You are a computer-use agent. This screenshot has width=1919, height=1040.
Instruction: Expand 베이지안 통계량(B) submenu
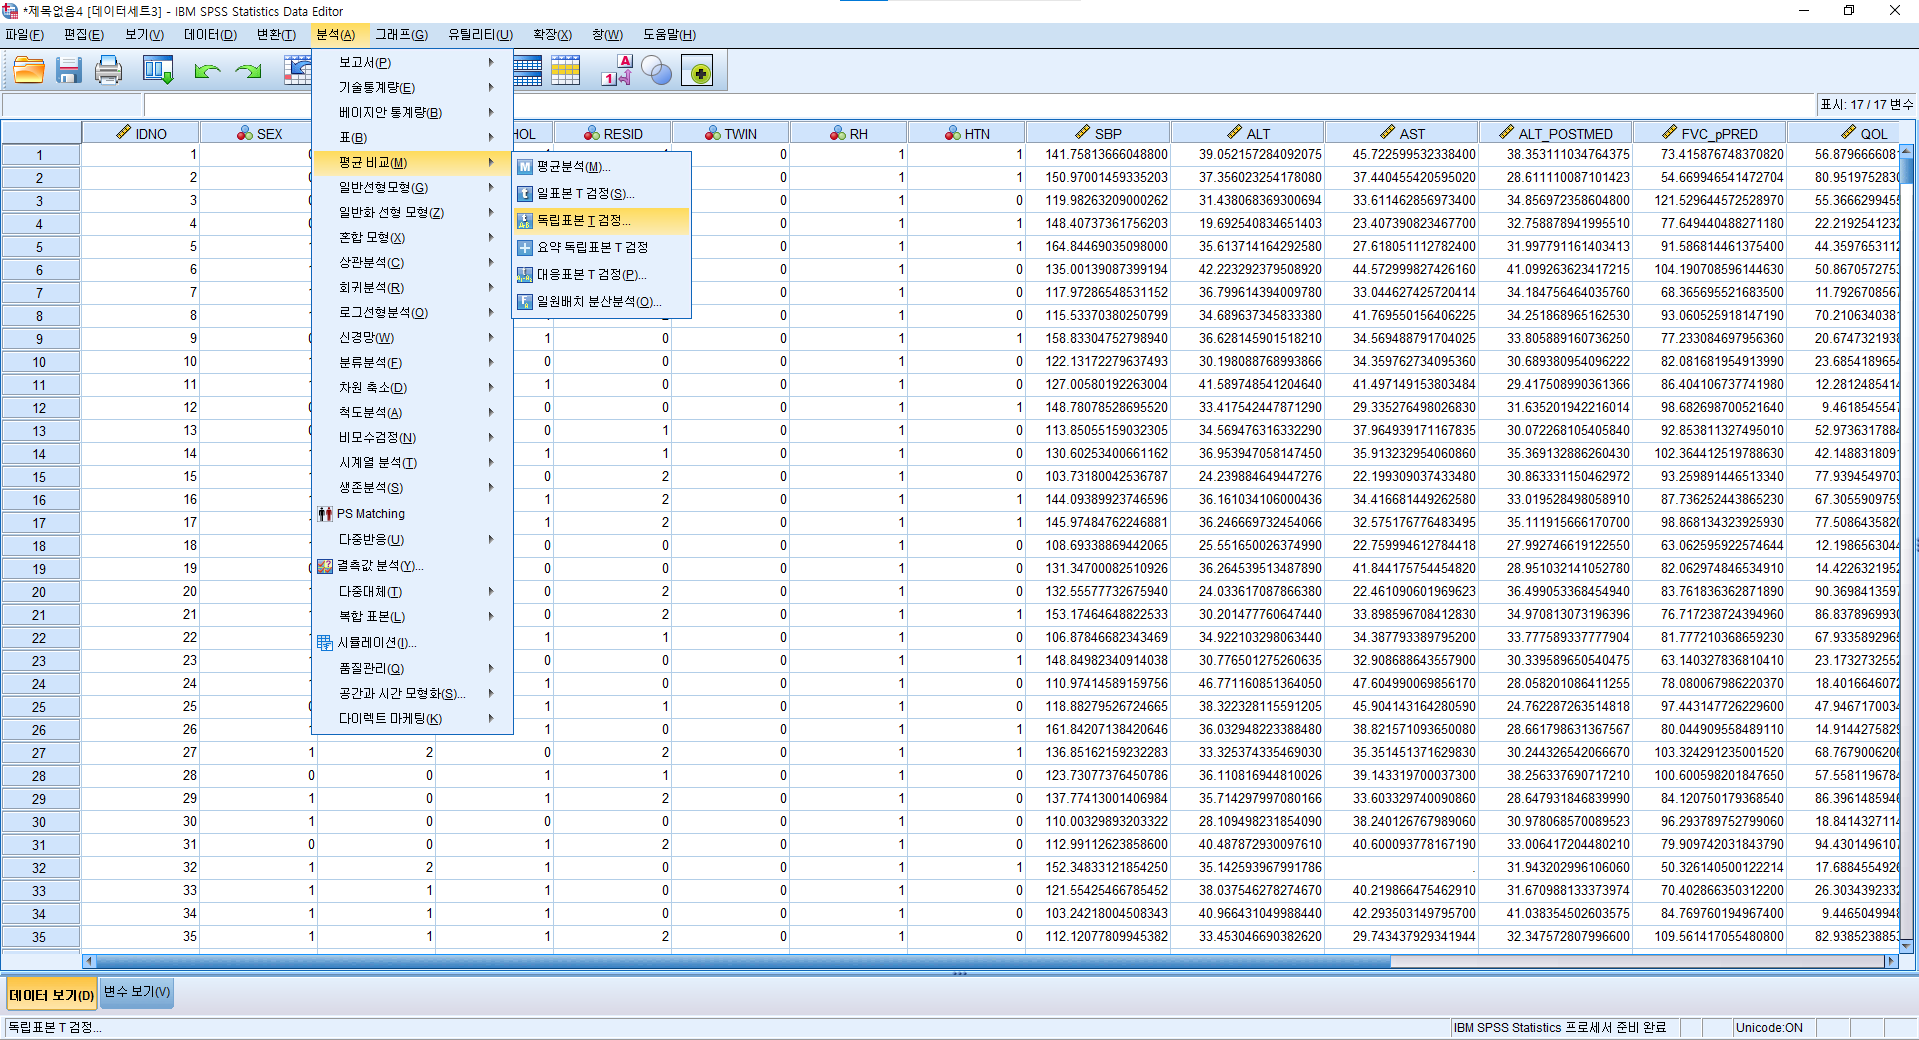coord(412,113)
